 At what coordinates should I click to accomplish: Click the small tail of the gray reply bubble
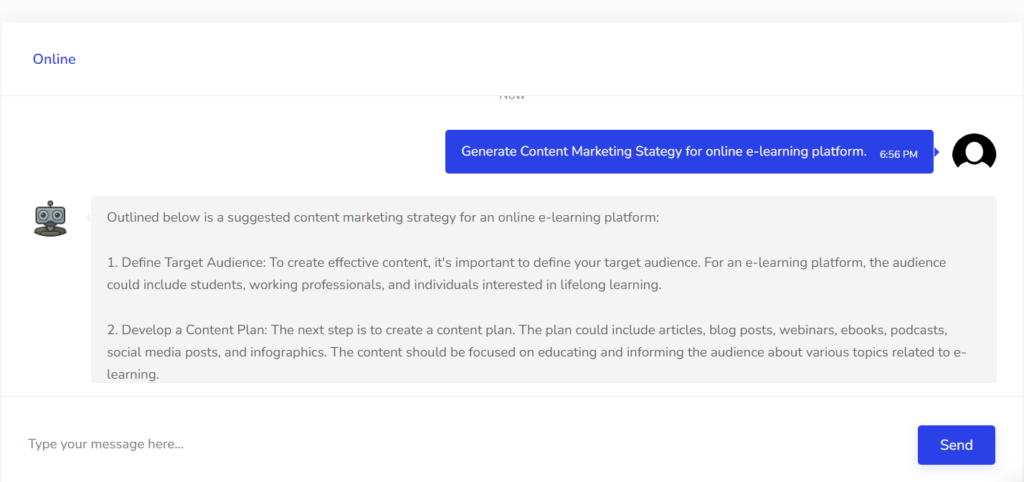pos(88,217)
